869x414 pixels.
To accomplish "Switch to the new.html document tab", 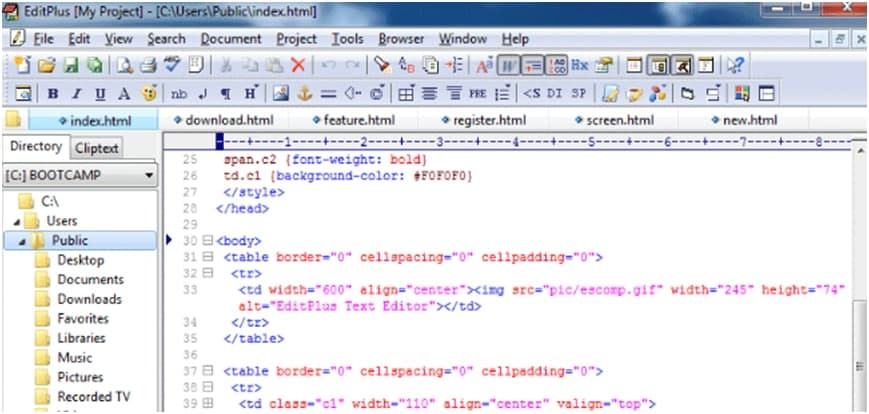I will coord(744,120).
